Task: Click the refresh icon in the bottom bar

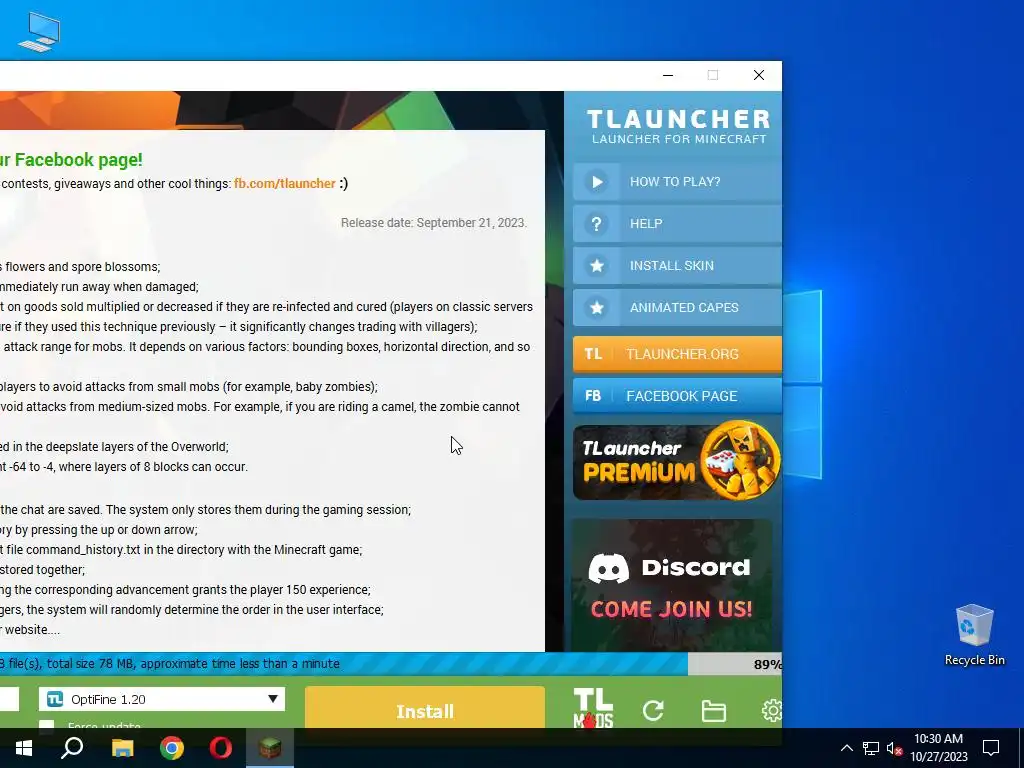Action: (x=653, y=711)
